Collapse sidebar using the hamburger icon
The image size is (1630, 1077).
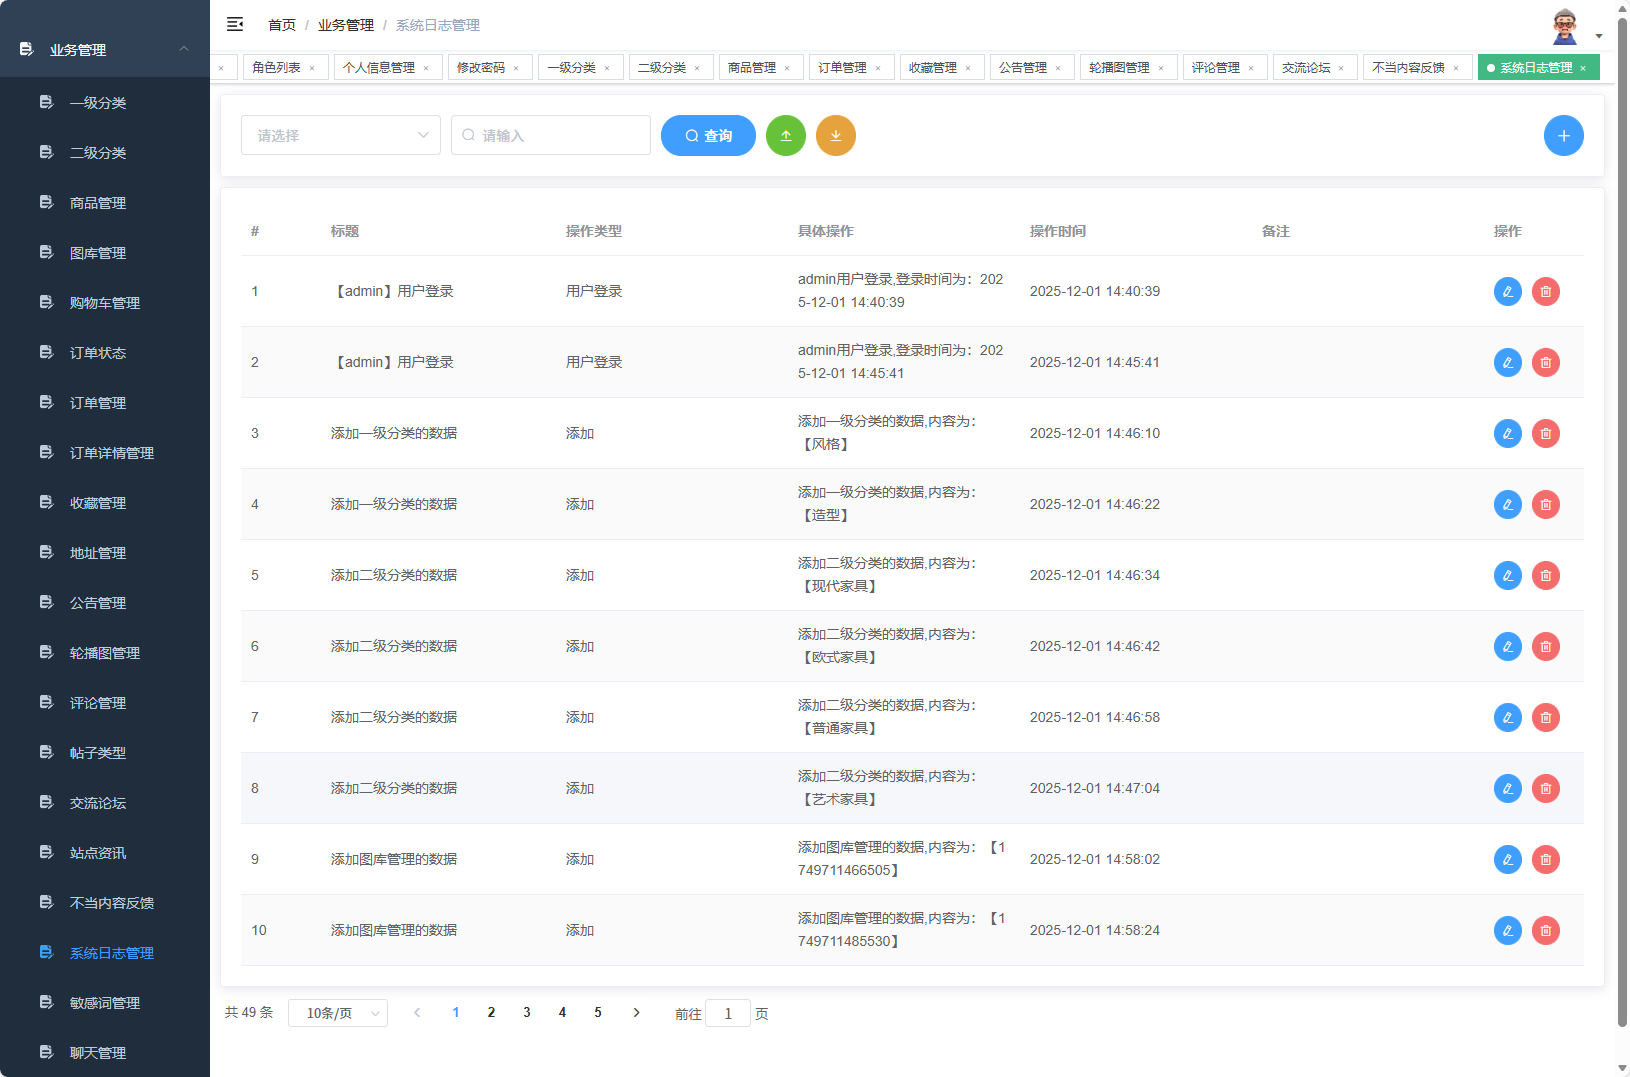[x=235, y=24]
